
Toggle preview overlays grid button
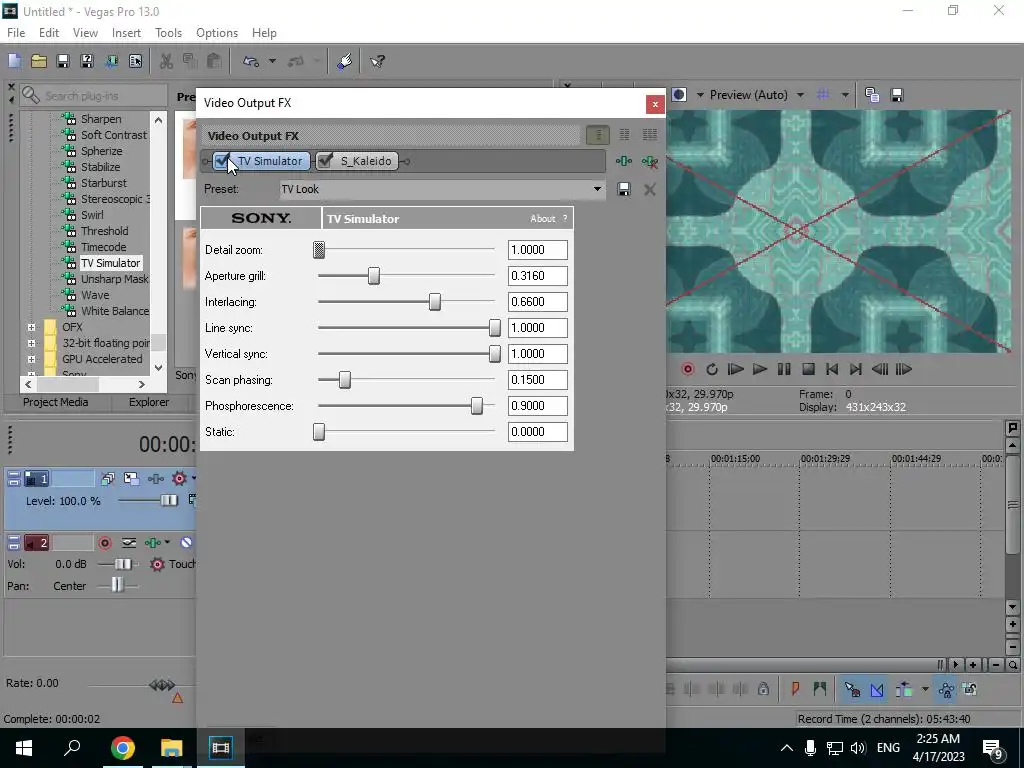823,95
